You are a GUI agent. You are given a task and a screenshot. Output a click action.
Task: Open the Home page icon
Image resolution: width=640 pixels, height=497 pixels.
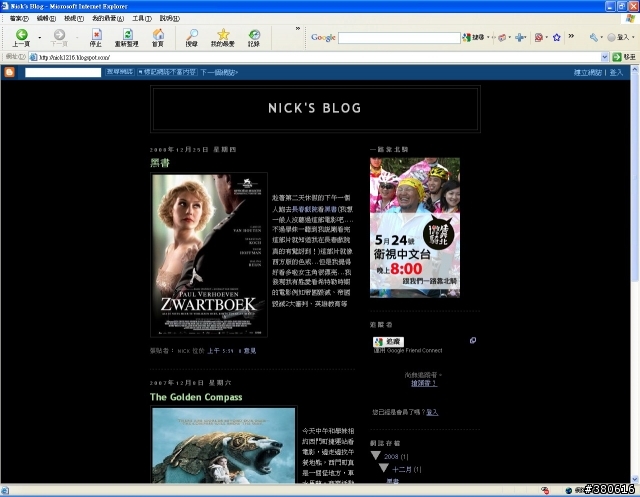coord(158,38)
